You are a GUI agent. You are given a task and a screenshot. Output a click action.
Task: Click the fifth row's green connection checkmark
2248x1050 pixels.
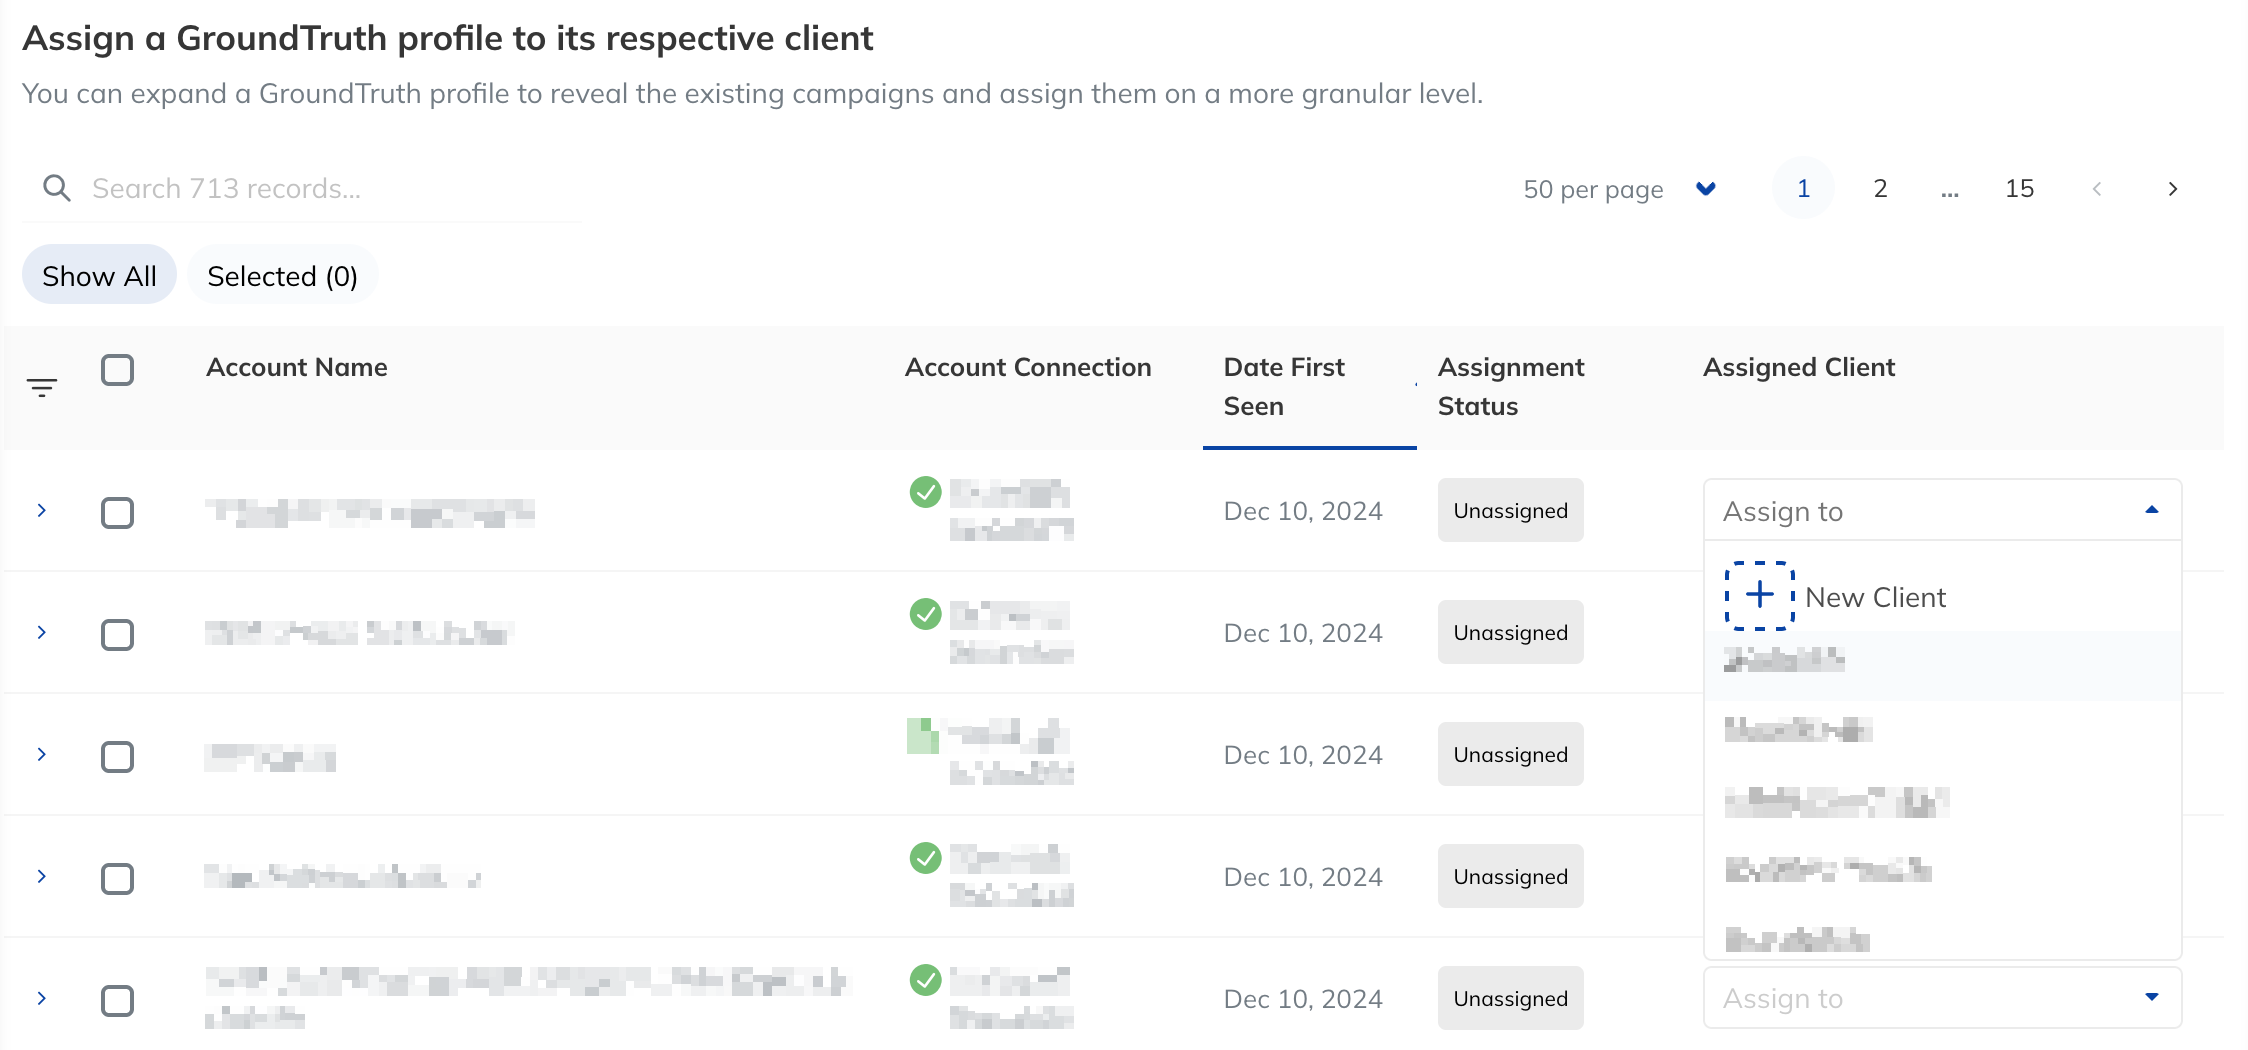(x=926, y=980)
